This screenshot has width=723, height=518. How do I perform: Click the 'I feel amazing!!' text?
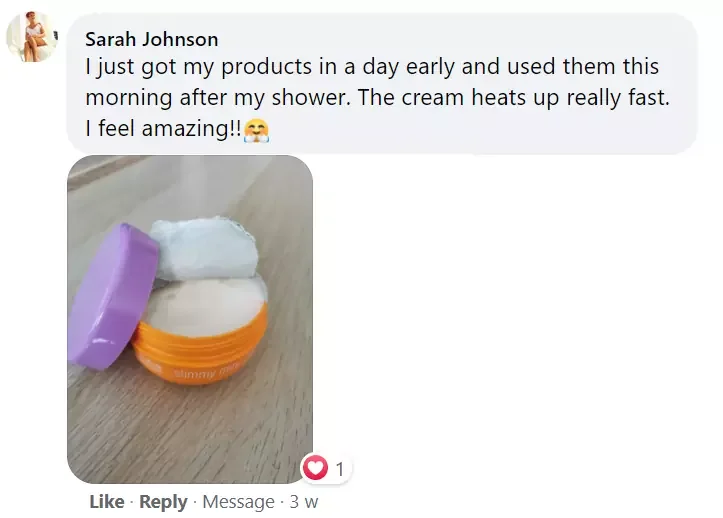point(163,128)
